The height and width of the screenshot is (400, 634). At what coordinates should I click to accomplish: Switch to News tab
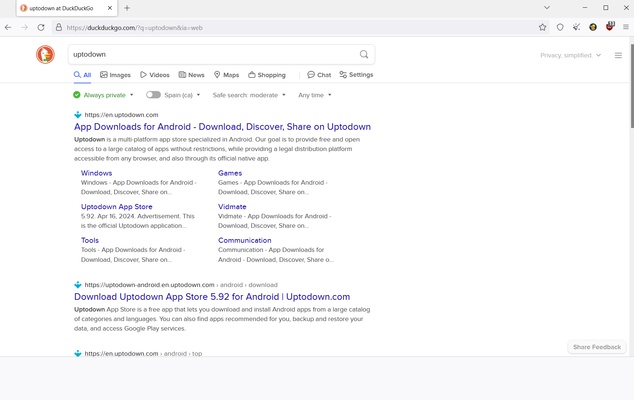point(192,75)
